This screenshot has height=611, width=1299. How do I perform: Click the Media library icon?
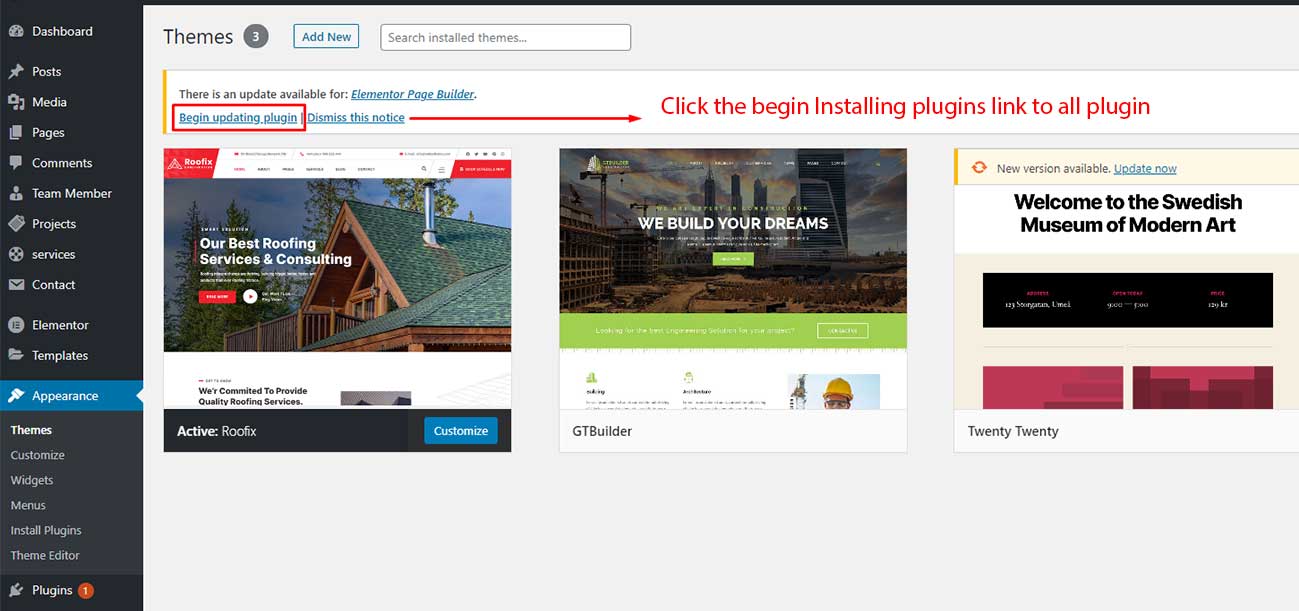[16, 102]
